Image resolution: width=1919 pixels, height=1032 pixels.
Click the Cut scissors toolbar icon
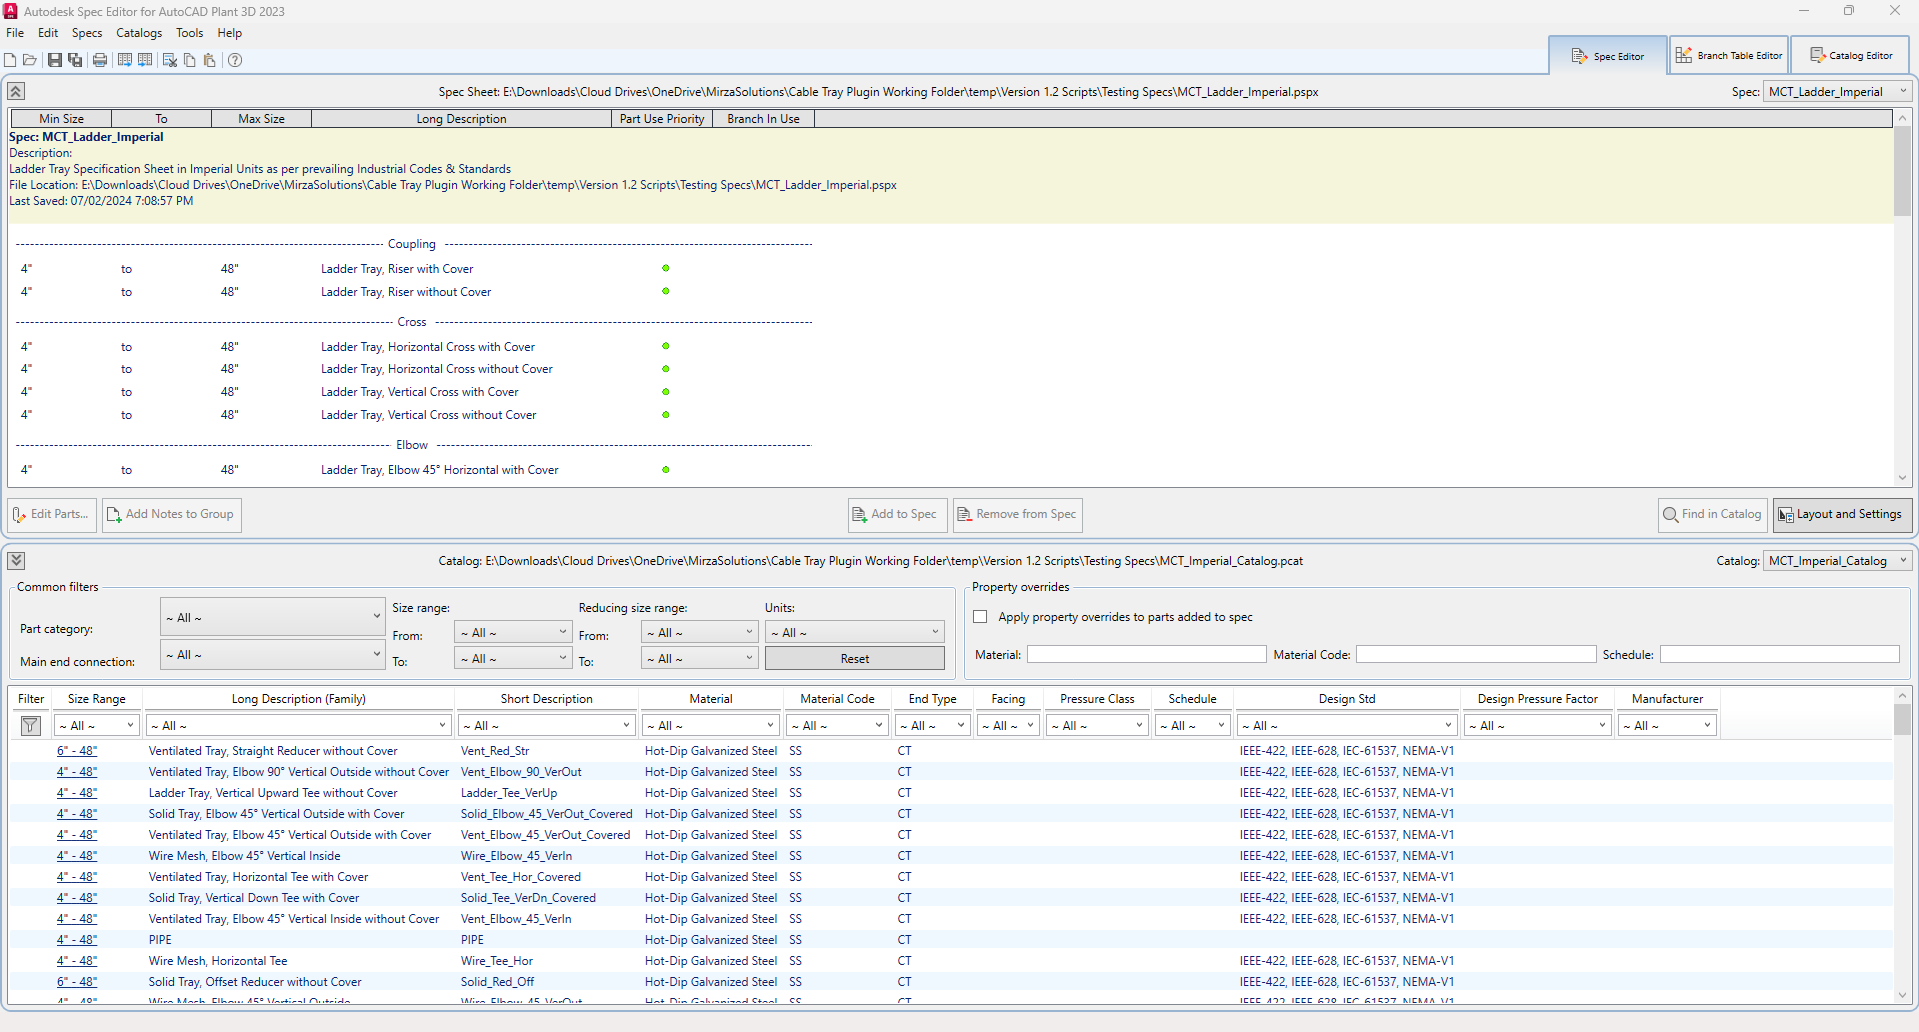(170, 60)
